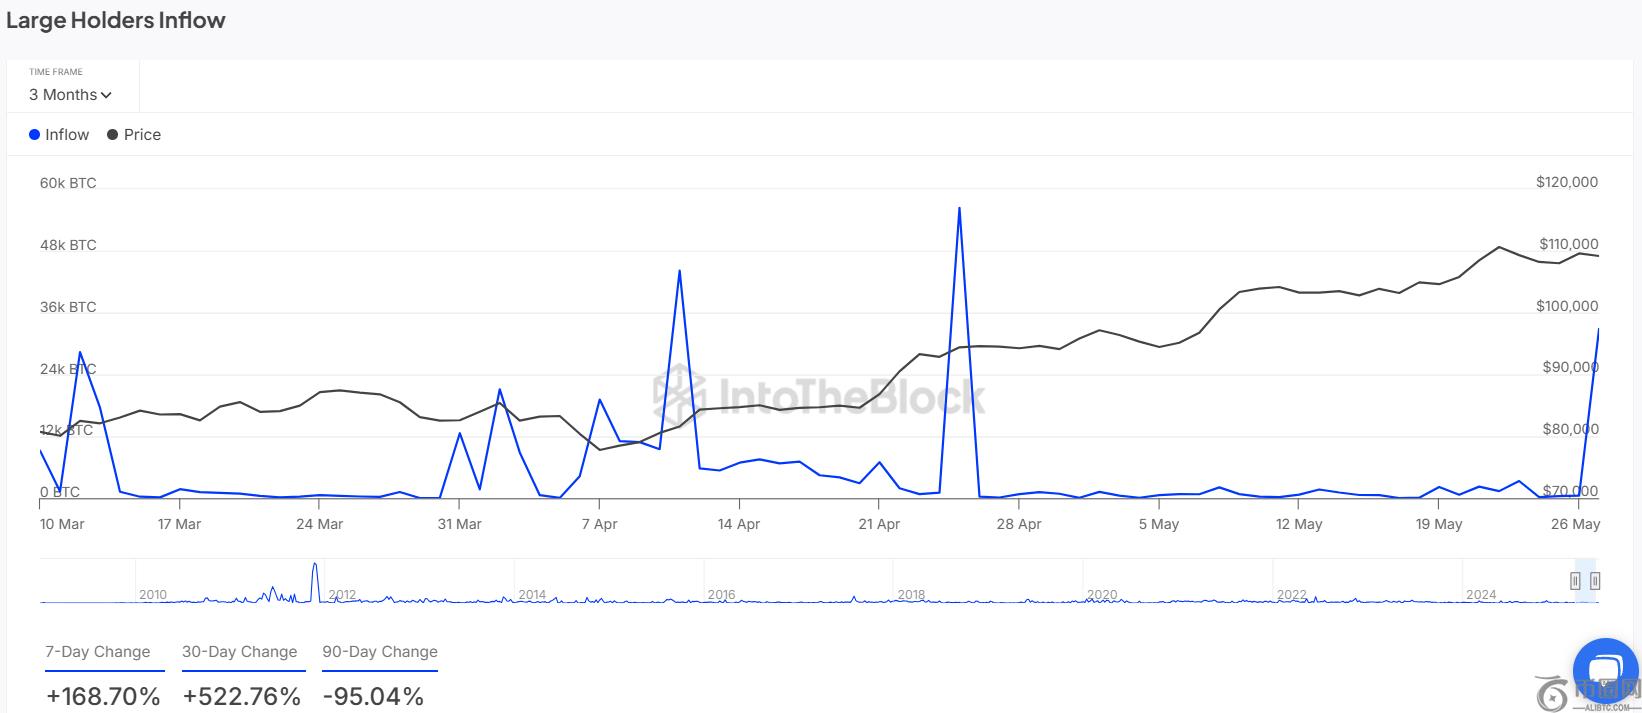This screenshot has width=1642, height=713.
Task: Click the TIME FRAME label
Action: coord(56,72)
